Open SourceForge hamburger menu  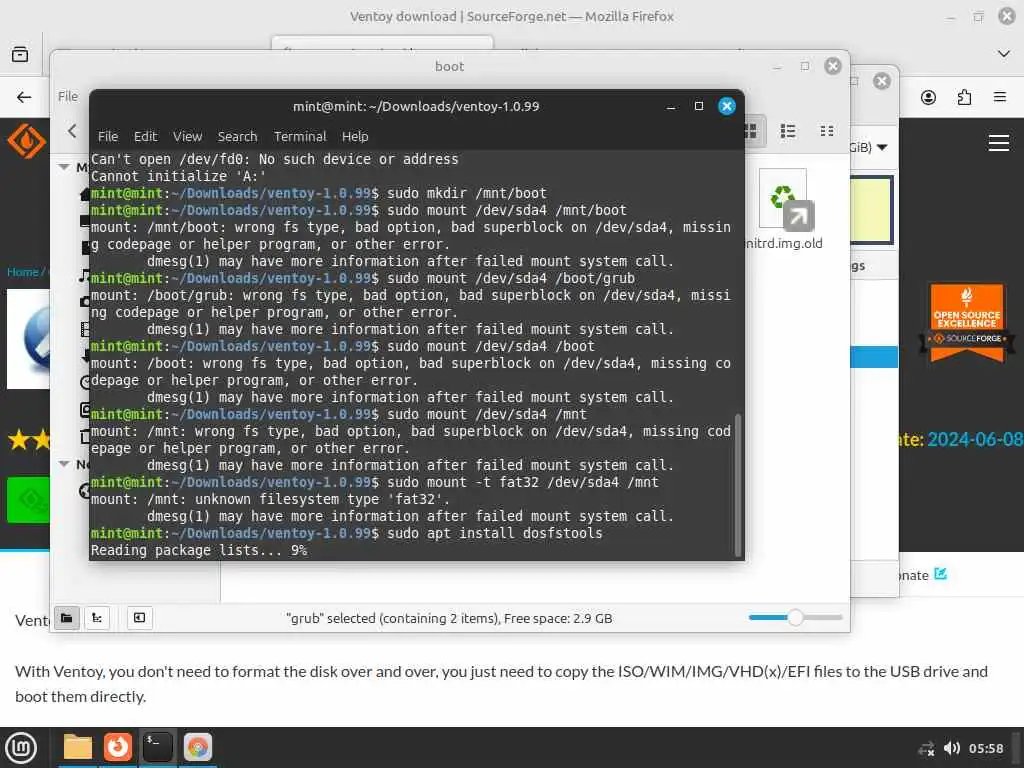999,142
